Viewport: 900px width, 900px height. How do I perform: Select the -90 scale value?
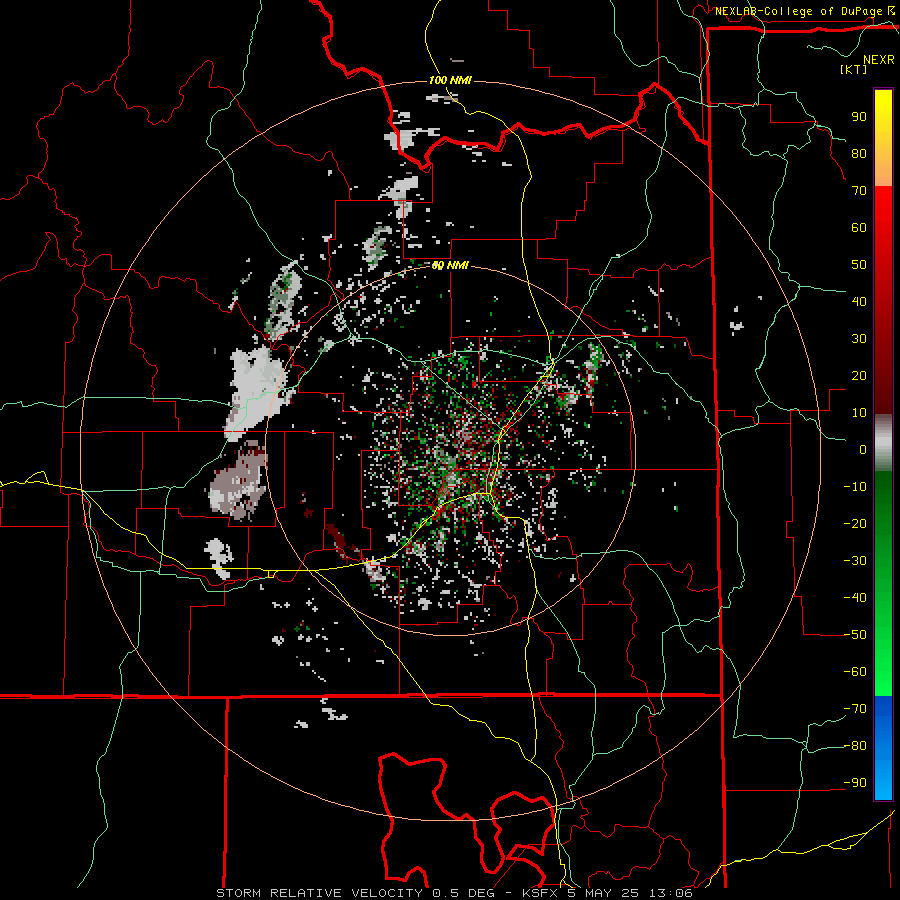coord(855,783)
